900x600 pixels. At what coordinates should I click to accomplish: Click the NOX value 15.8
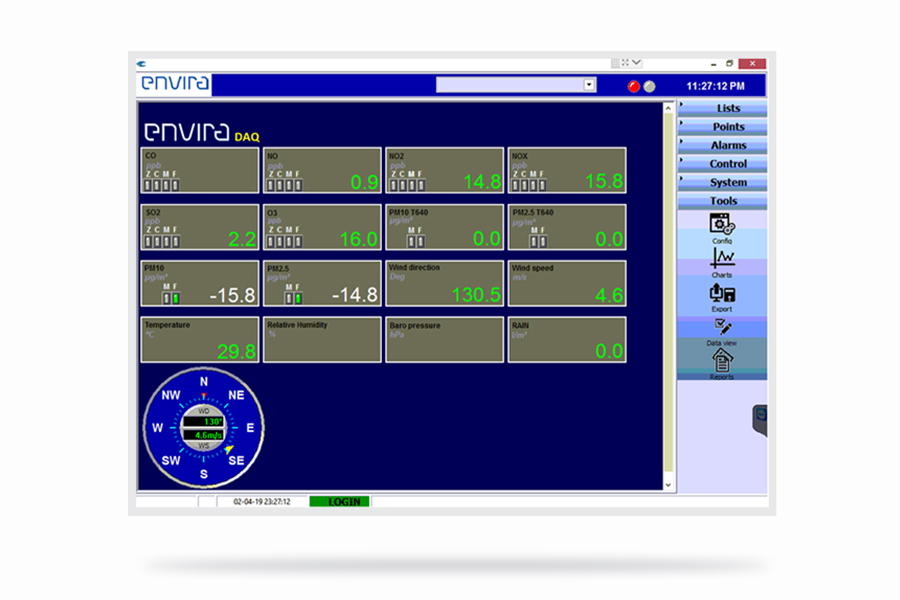[604, 181]
